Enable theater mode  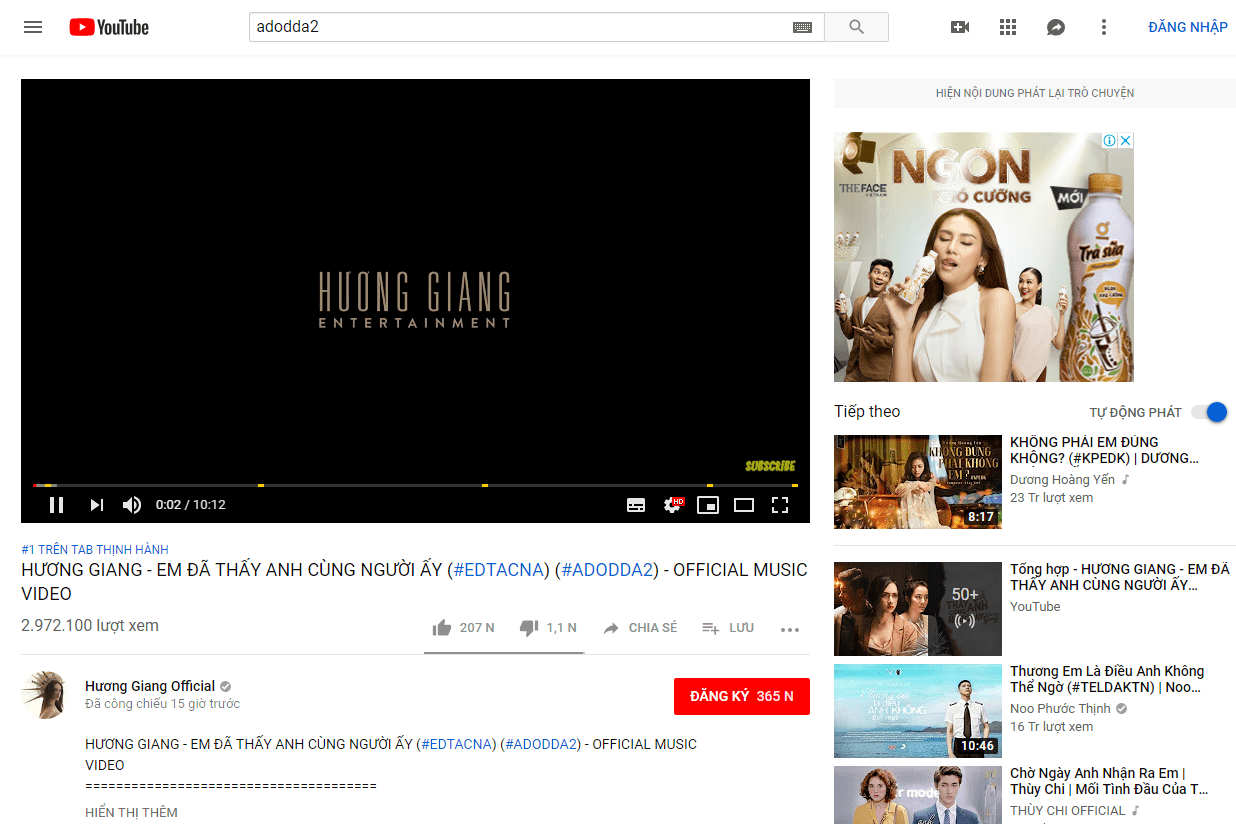click(x=744, y=505)
